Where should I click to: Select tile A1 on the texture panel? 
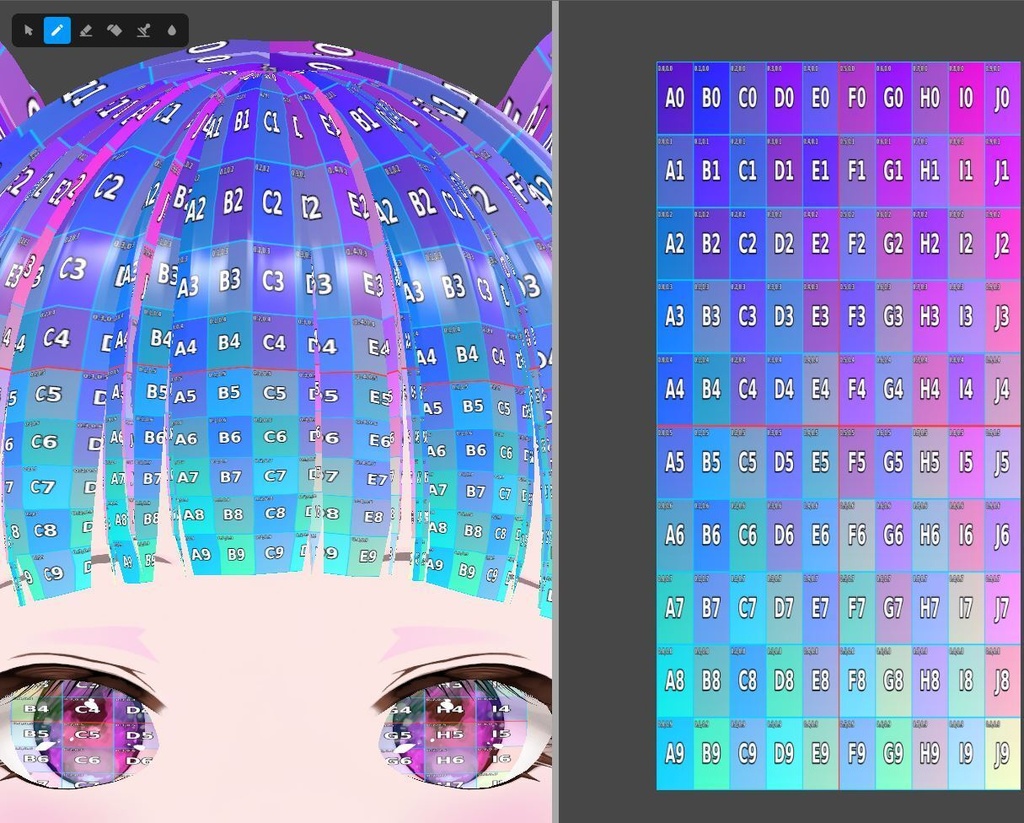pyautogui.click(x=675, y=171)
